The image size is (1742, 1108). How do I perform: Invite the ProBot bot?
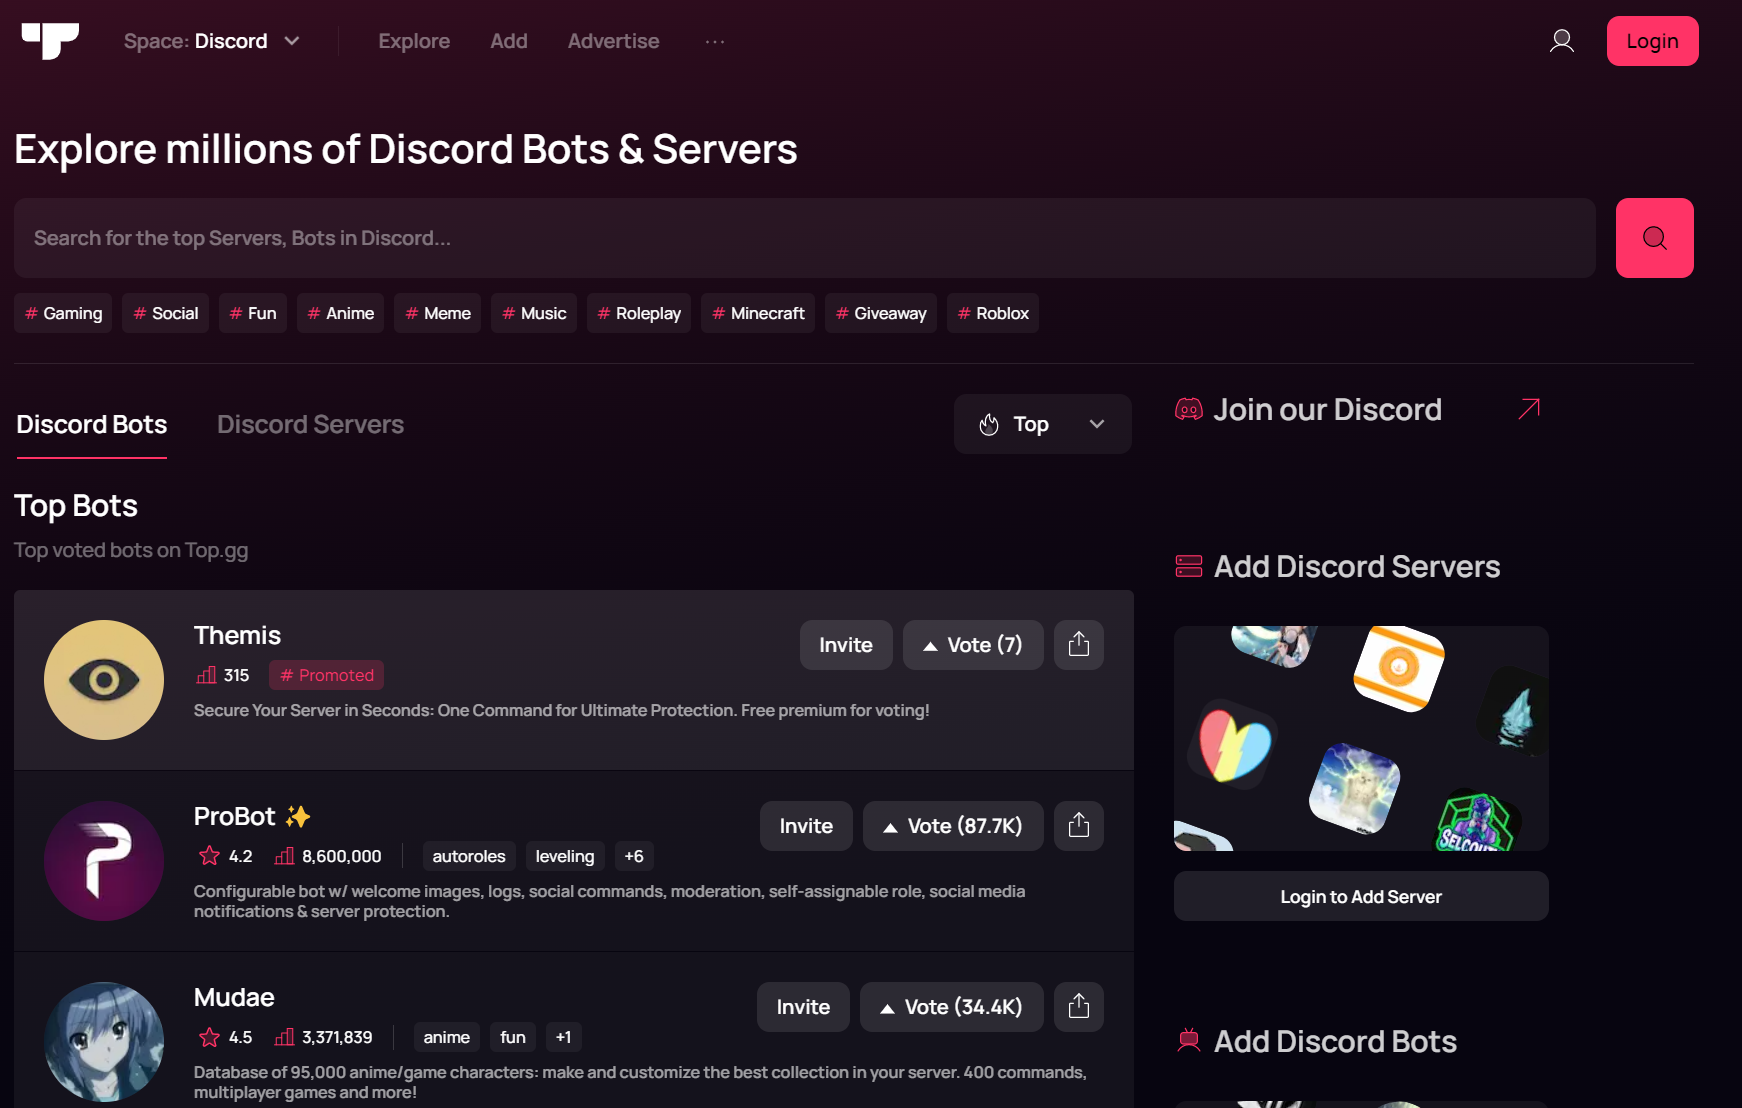tap(806, 826)
